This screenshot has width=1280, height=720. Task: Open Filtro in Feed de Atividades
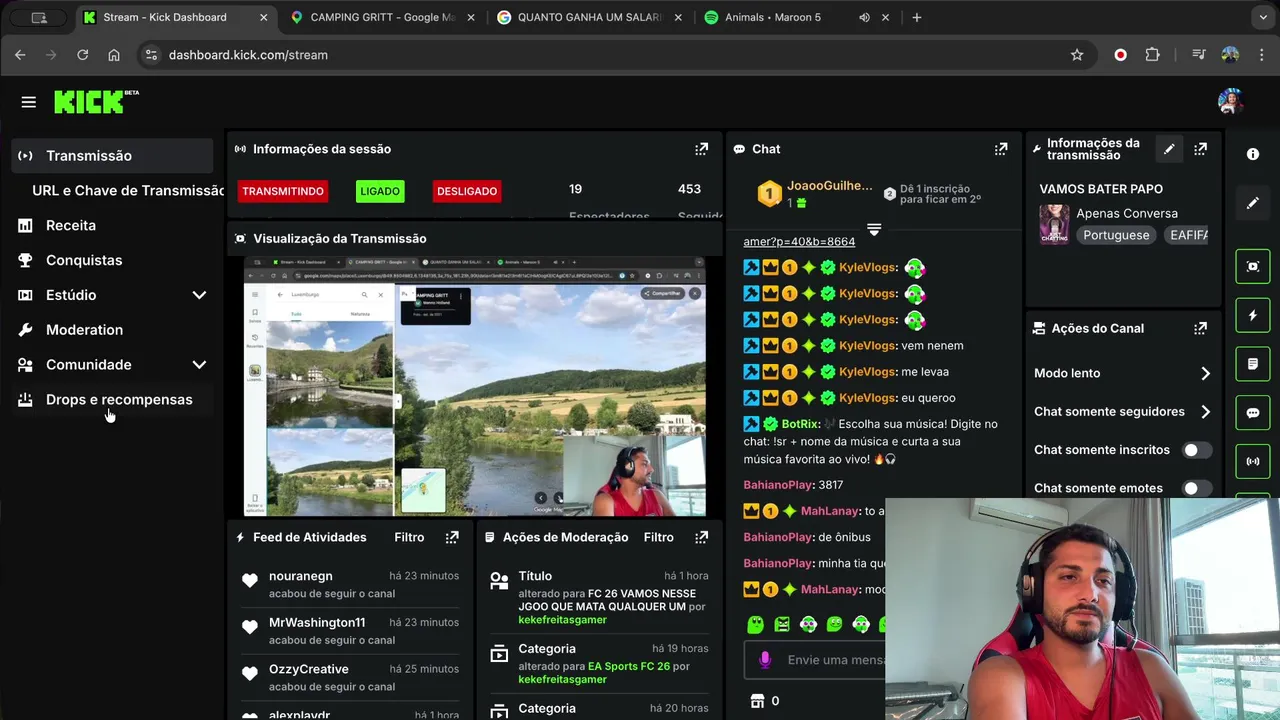pos(409,537)
